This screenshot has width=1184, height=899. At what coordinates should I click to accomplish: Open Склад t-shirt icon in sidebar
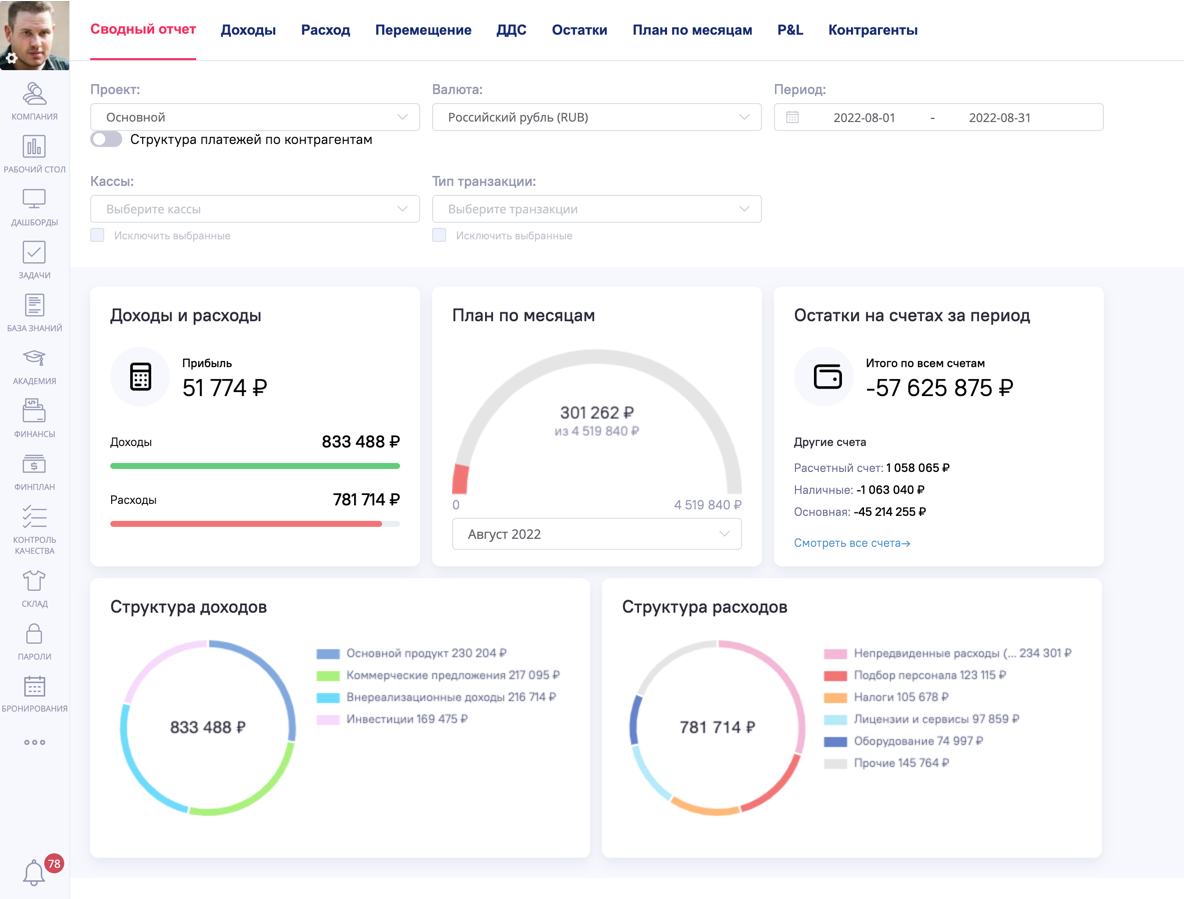click(34, 587)
